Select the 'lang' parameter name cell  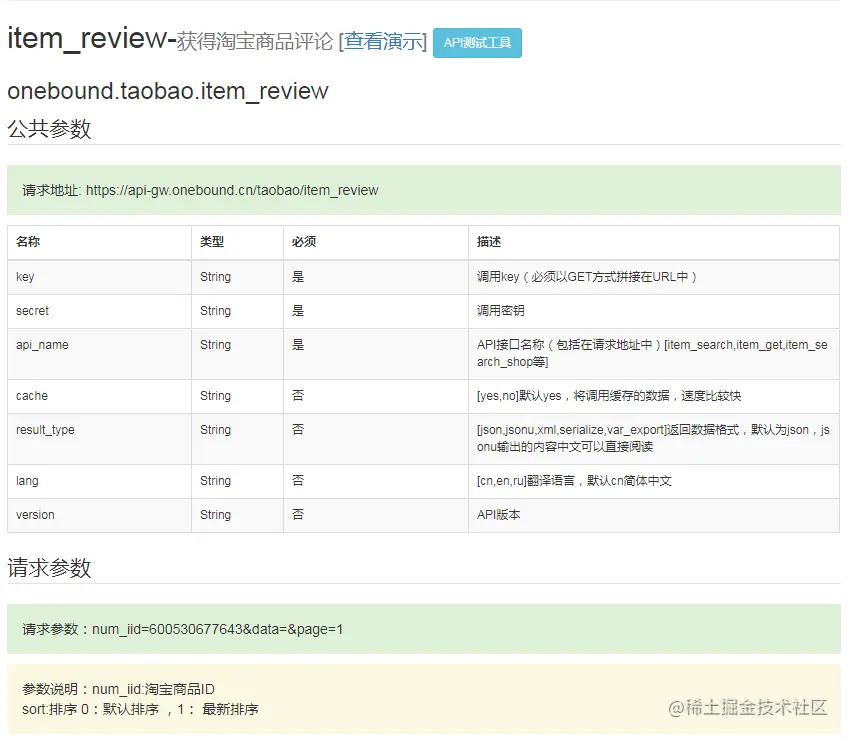[x=99, y=481]
